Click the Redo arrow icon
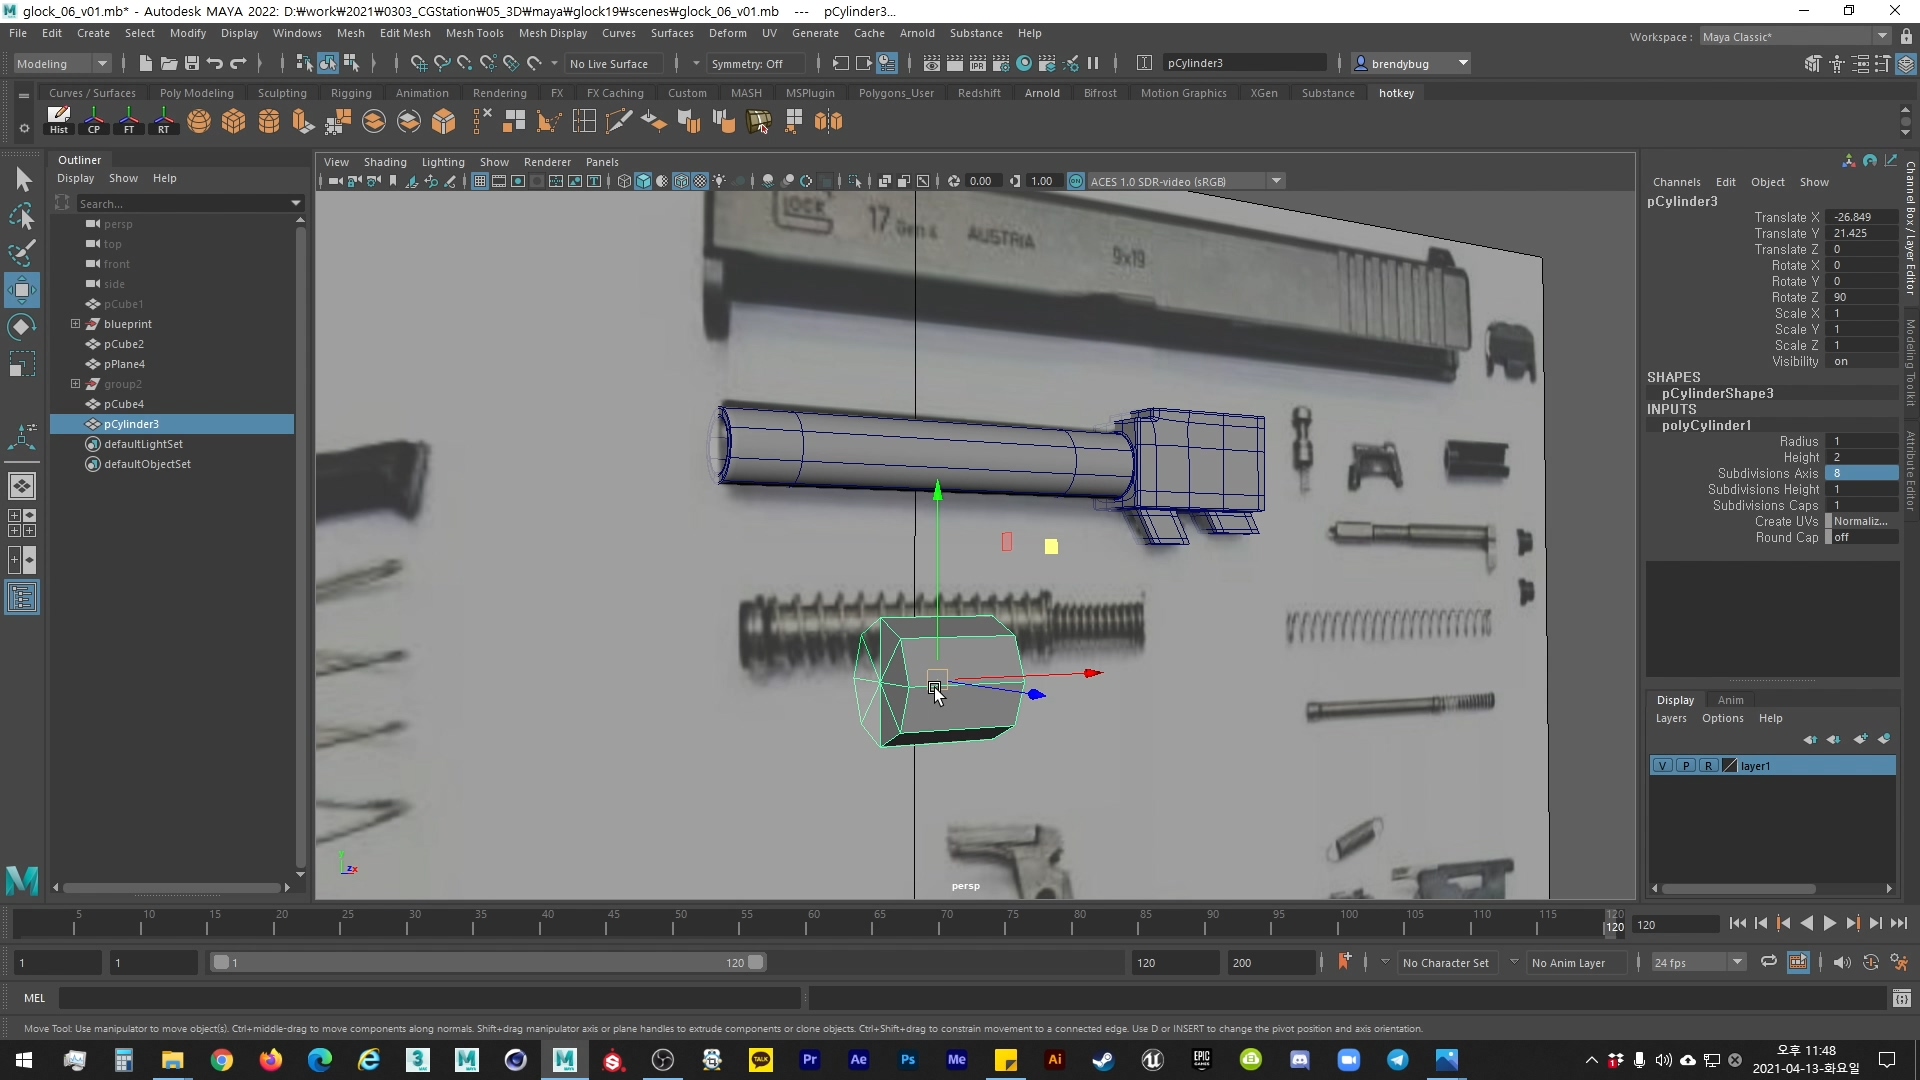1920x1080 pixels. point(238,63)
